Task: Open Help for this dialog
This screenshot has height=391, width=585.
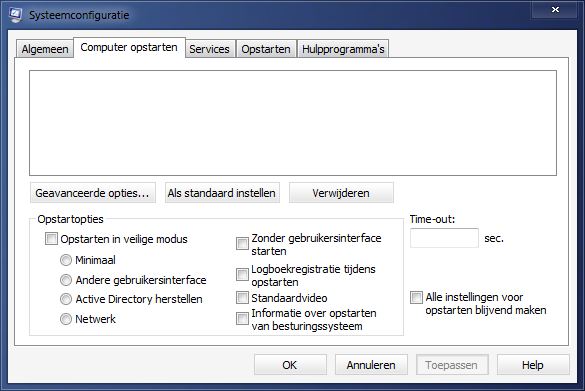Action: (533, 365)
